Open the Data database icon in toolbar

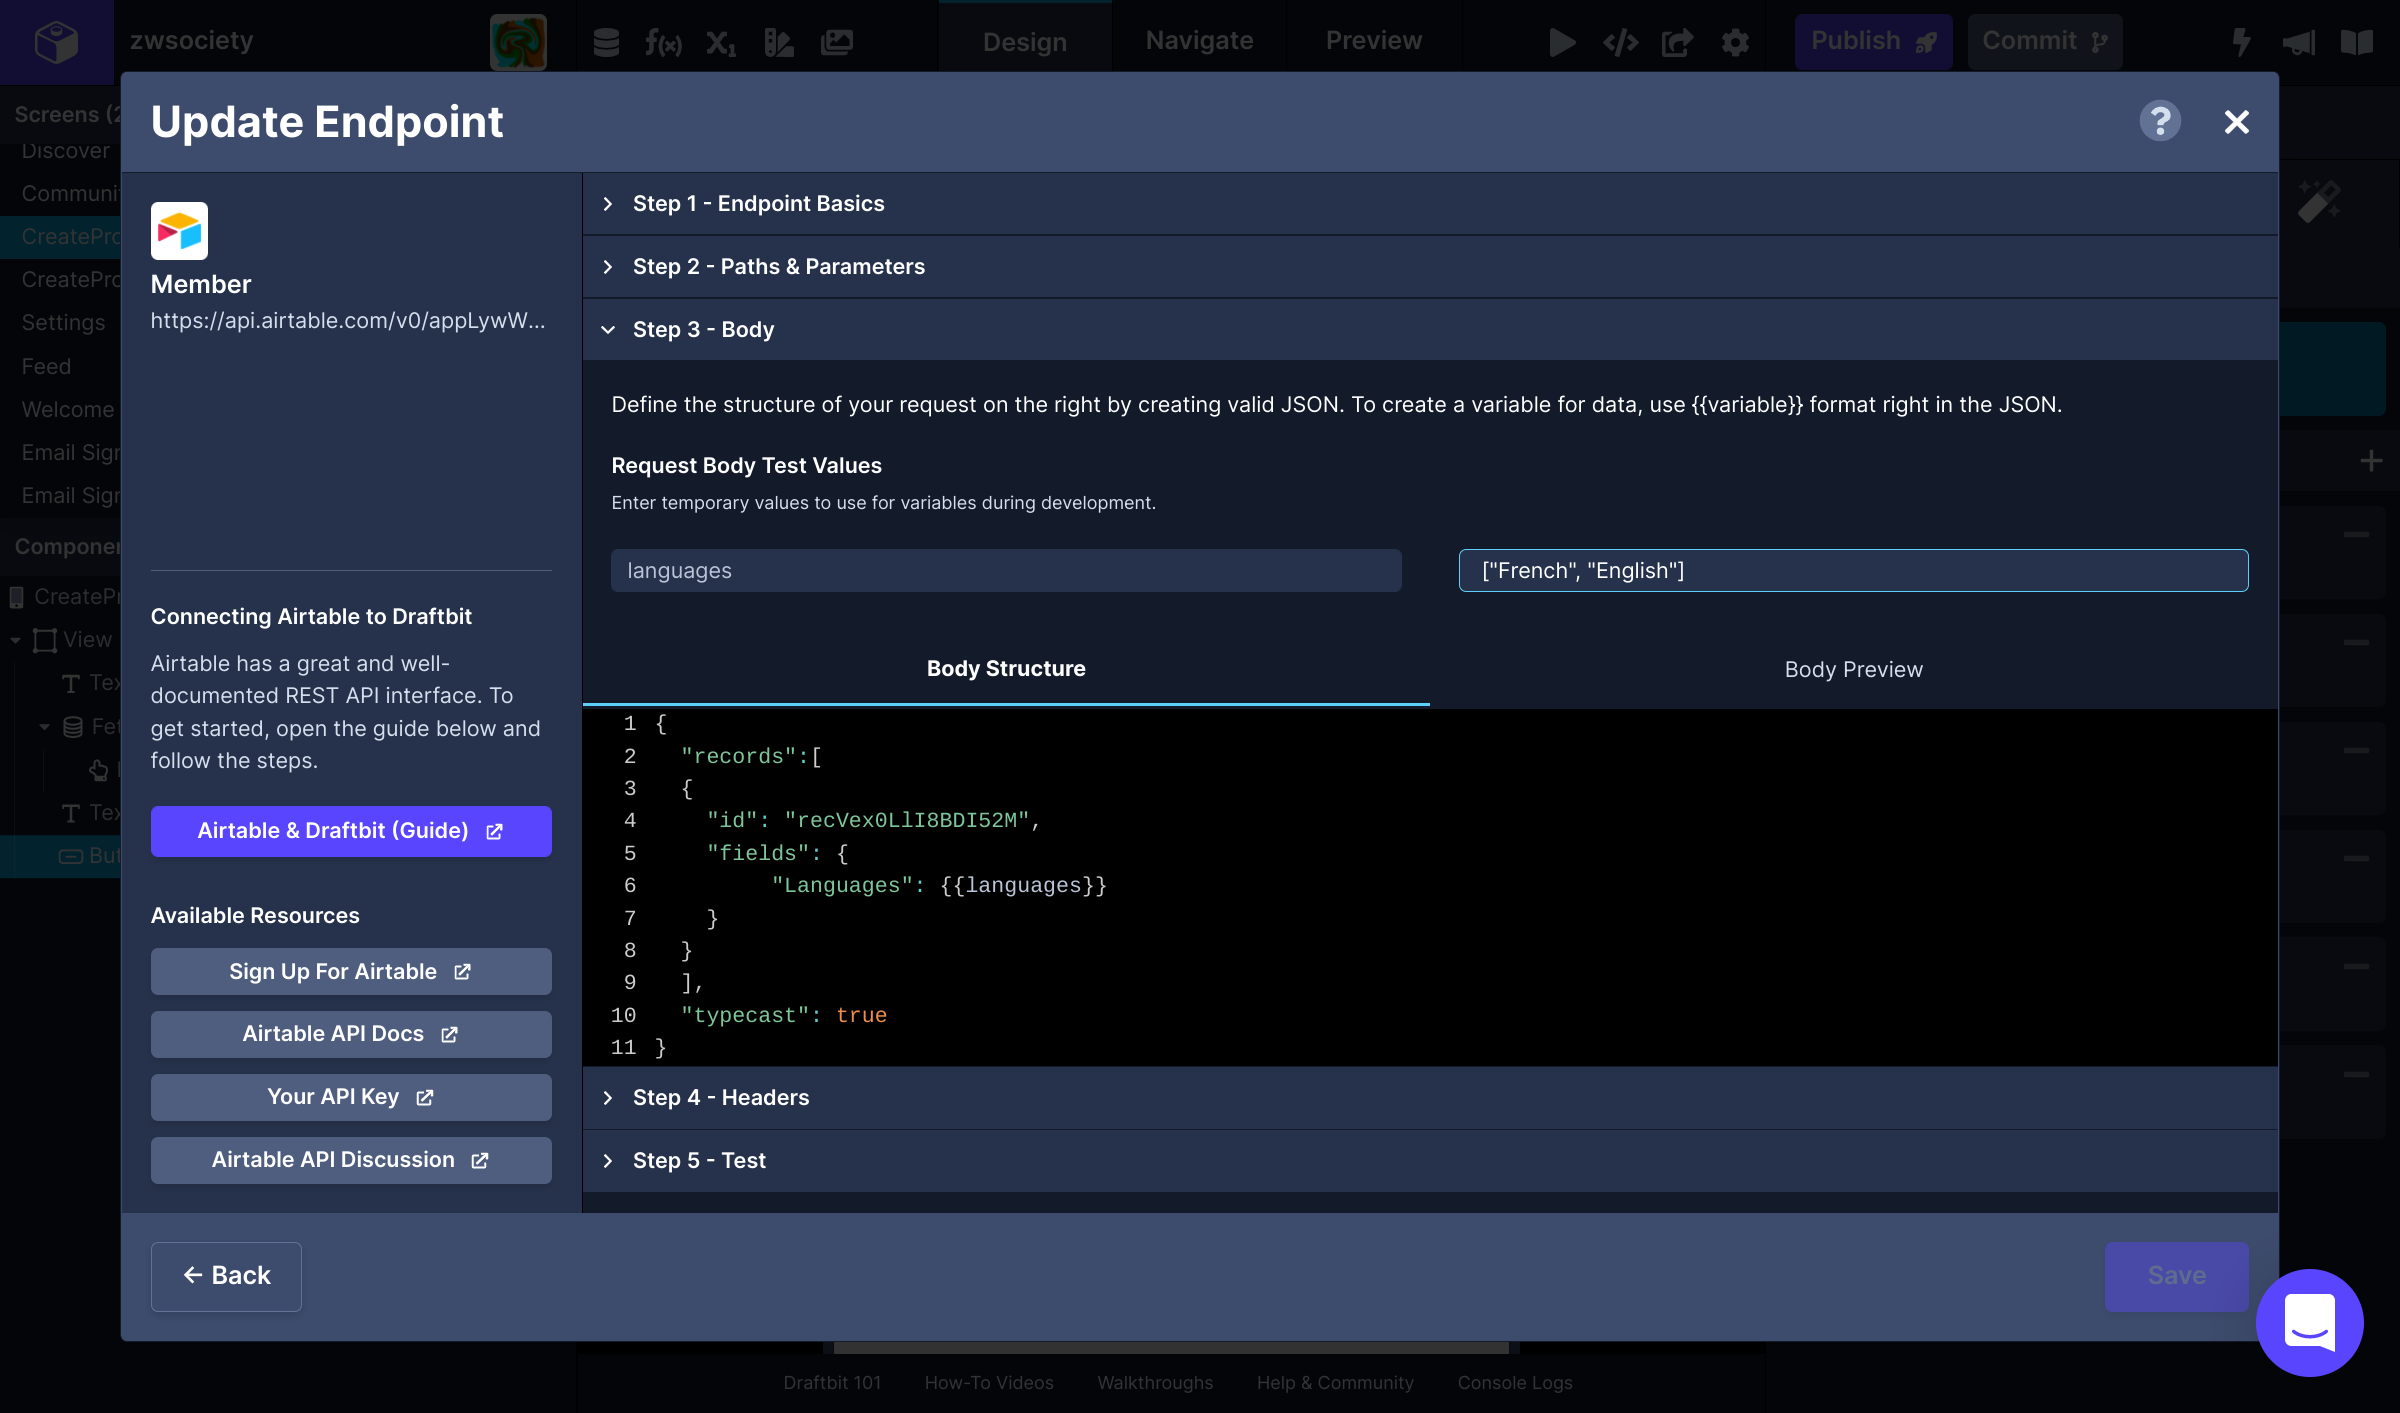point(606,42)
